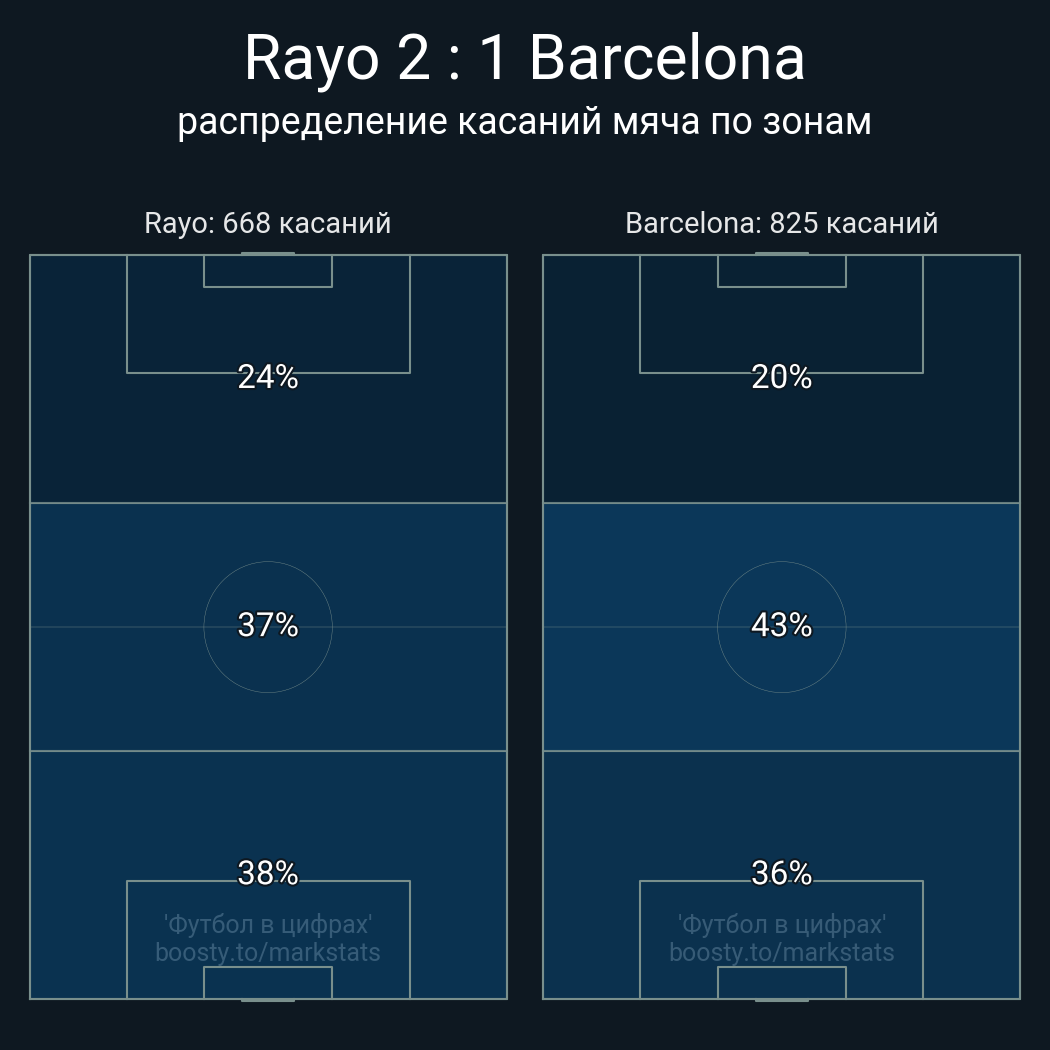The image size is (1050, 1050).
Task: Click Barcelona's 20% attacking zone label
Action: click(781, 377)
